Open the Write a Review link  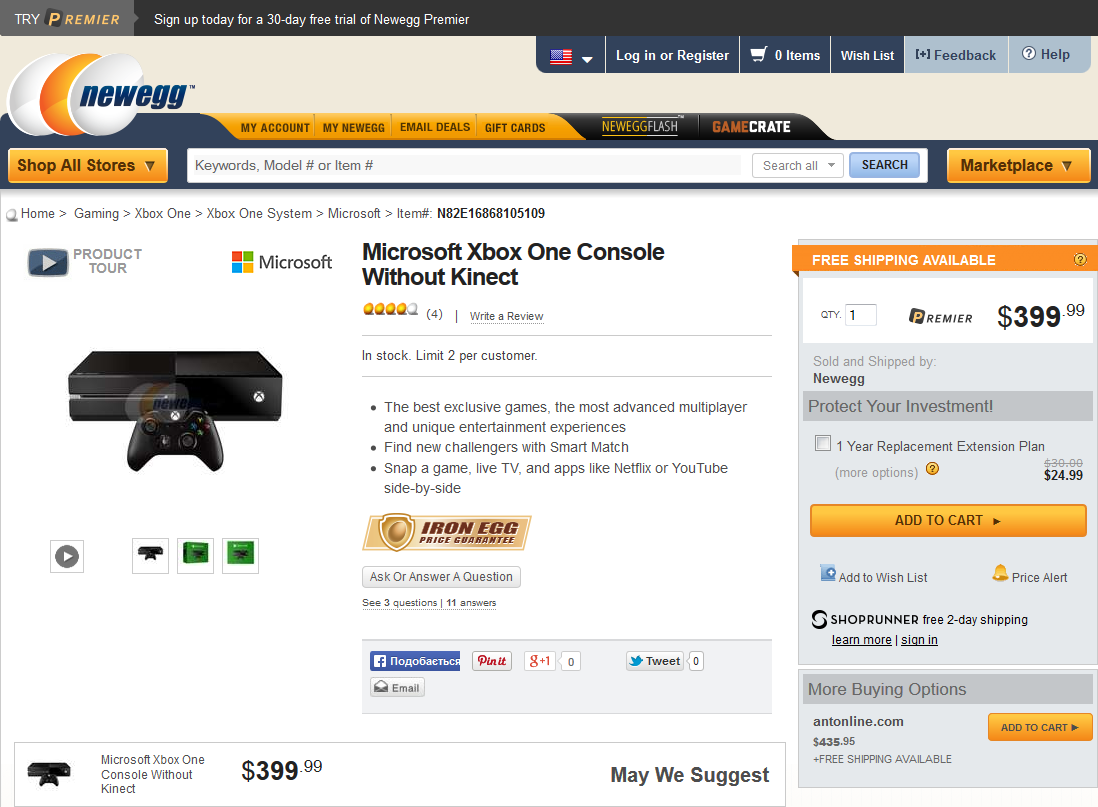point(506,316)
